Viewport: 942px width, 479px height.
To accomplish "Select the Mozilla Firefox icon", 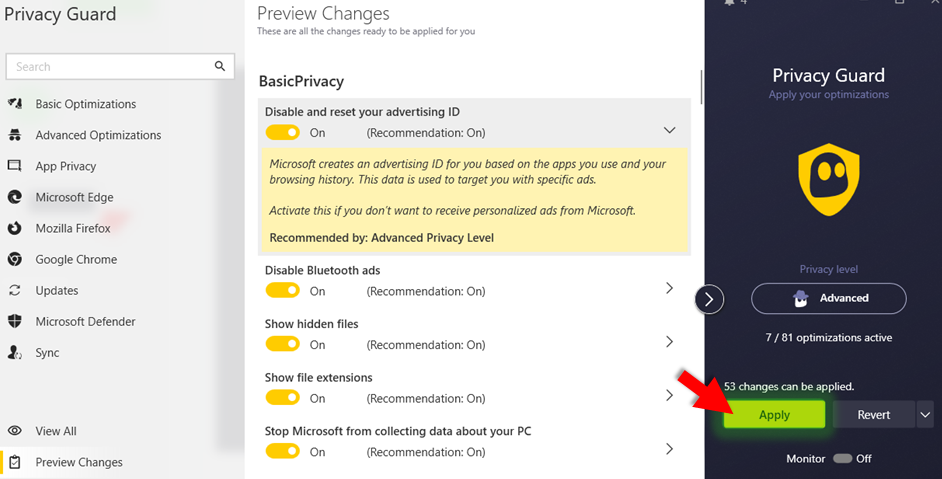I will pos(15,228).
